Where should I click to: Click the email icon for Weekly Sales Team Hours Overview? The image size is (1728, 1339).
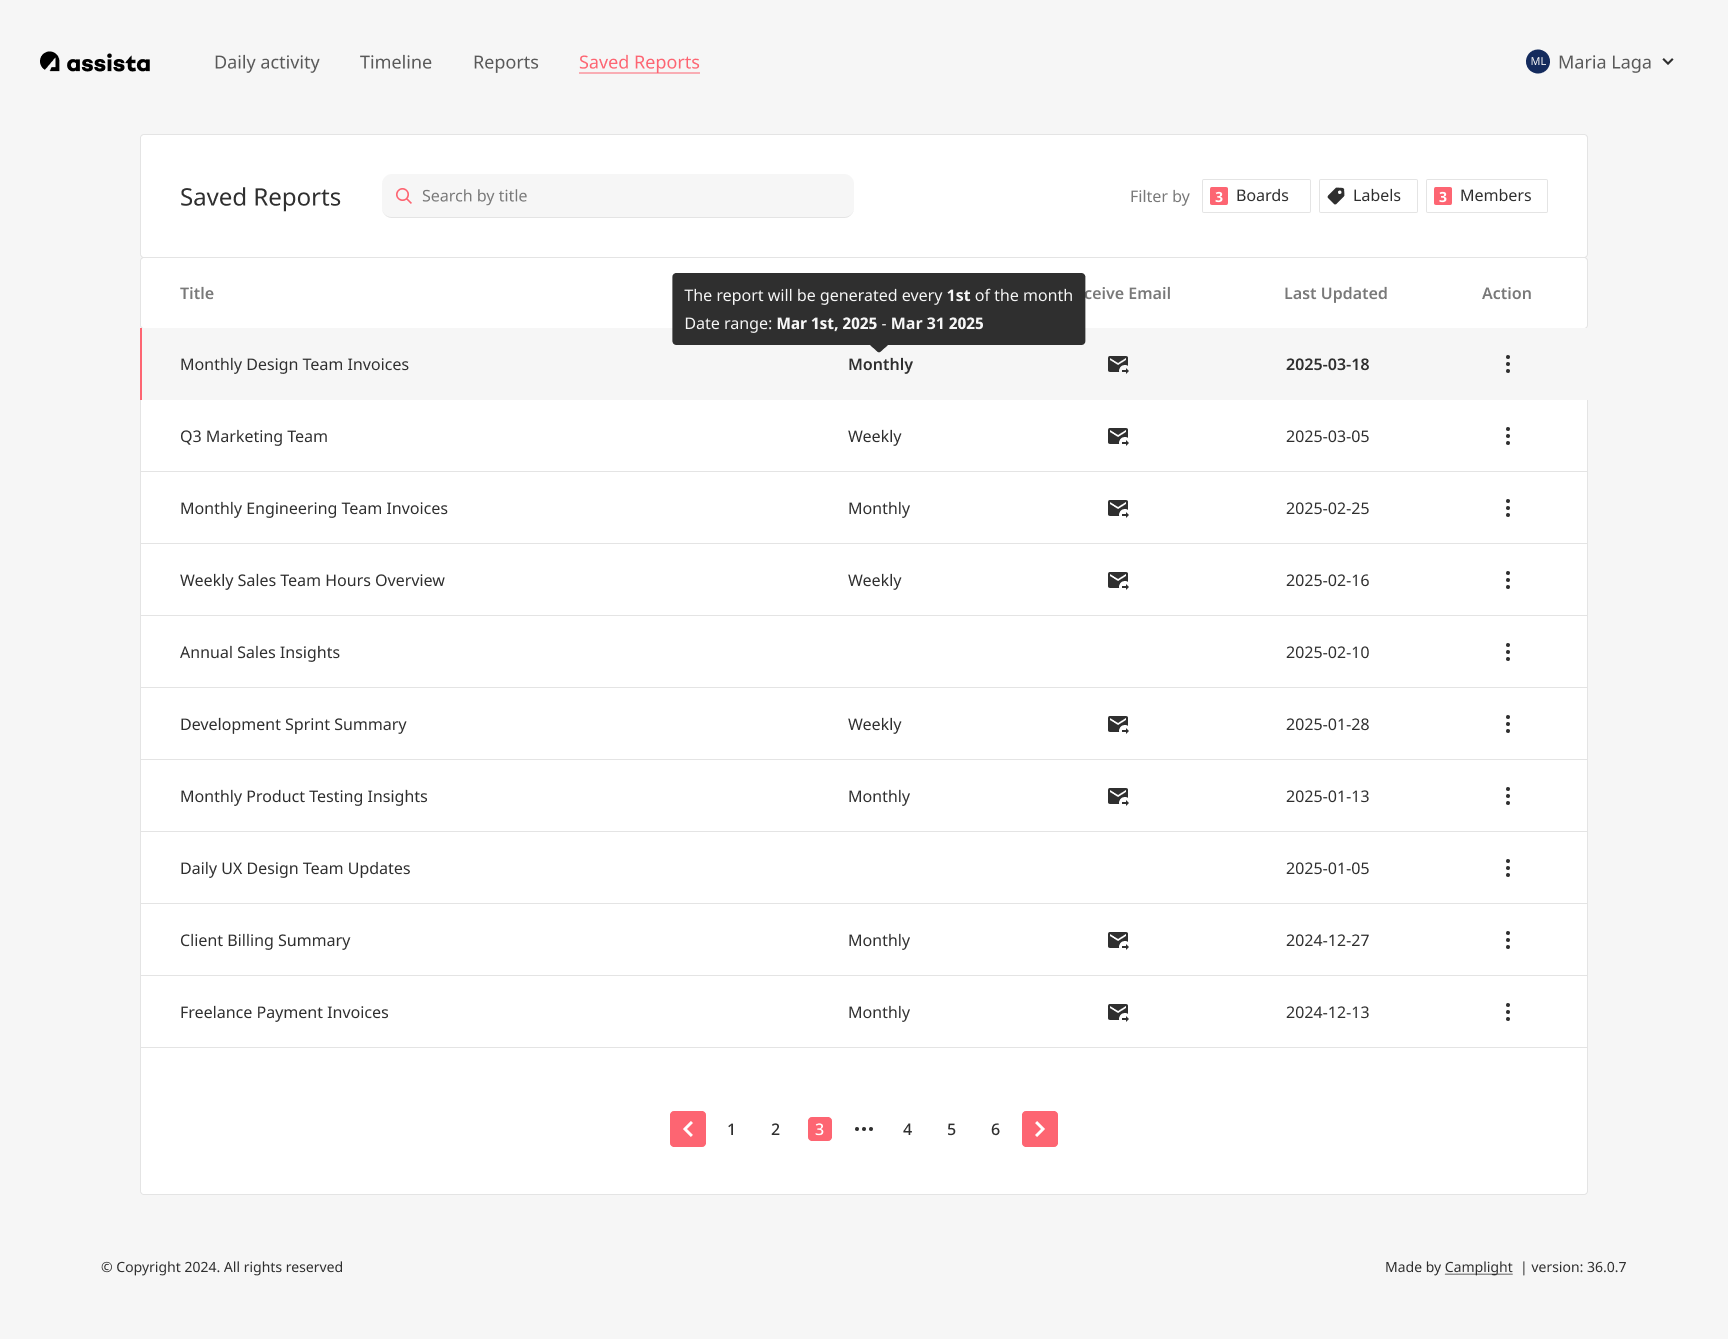point(1117,580)
